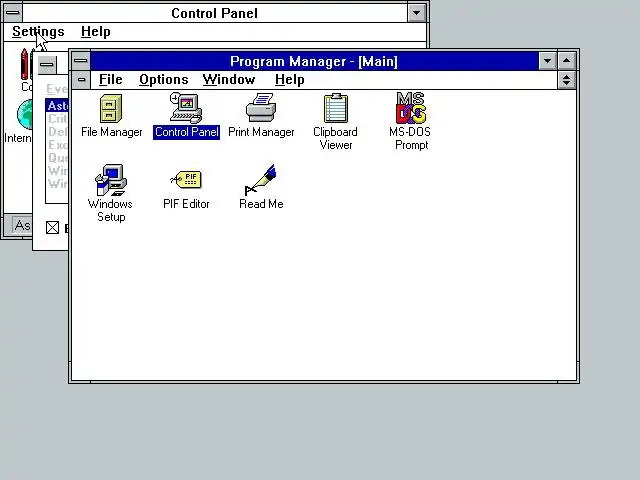Open the File menu in Program Manager
The height and width of the screenshot is (480, 640).
111,80
